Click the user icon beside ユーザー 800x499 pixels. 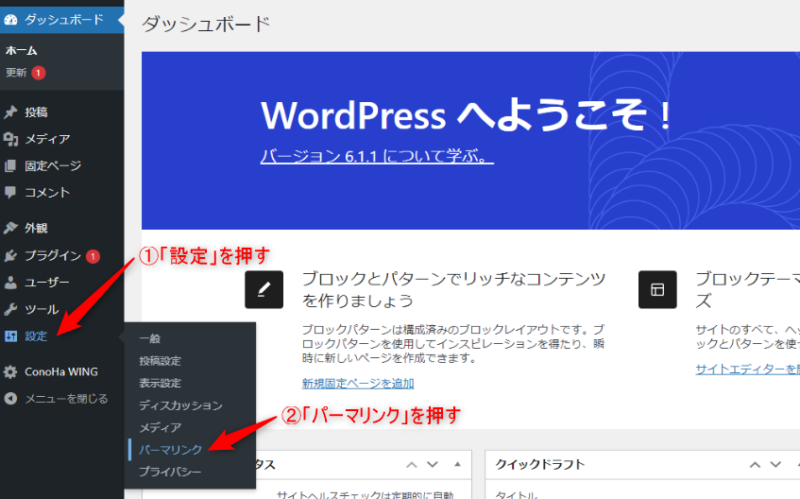11,282
